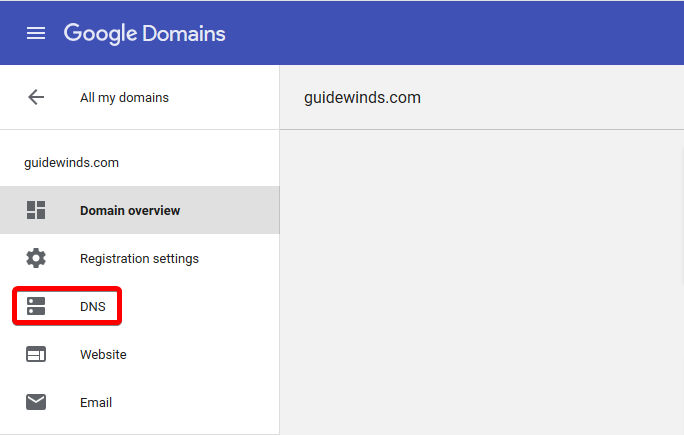
Task: Open the Website section
Action: coord(140,354)
